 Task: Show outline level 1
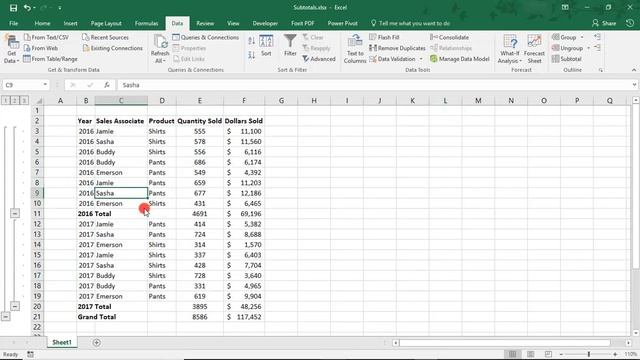pyautogui.click(x=5, y=100)
